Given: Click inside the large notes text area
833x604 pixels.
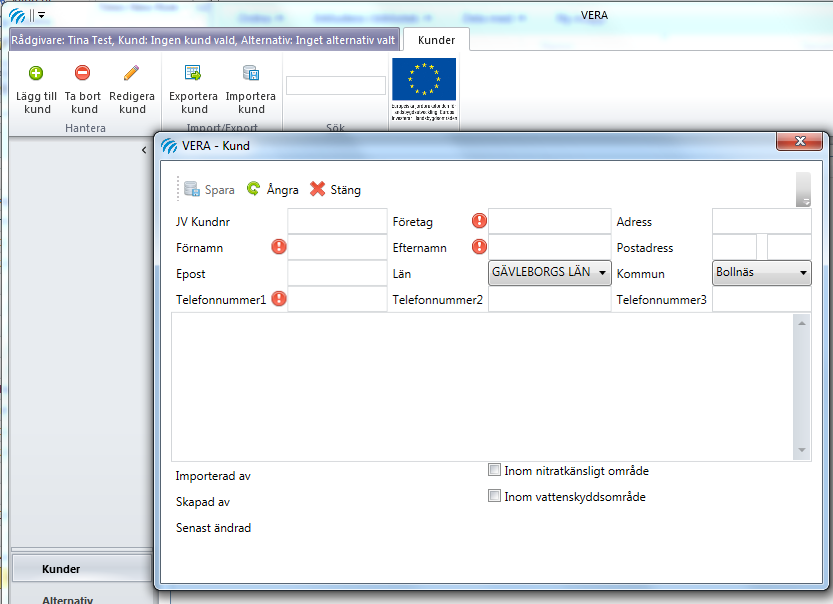Looking at the screenshot, I should [482, 387].
